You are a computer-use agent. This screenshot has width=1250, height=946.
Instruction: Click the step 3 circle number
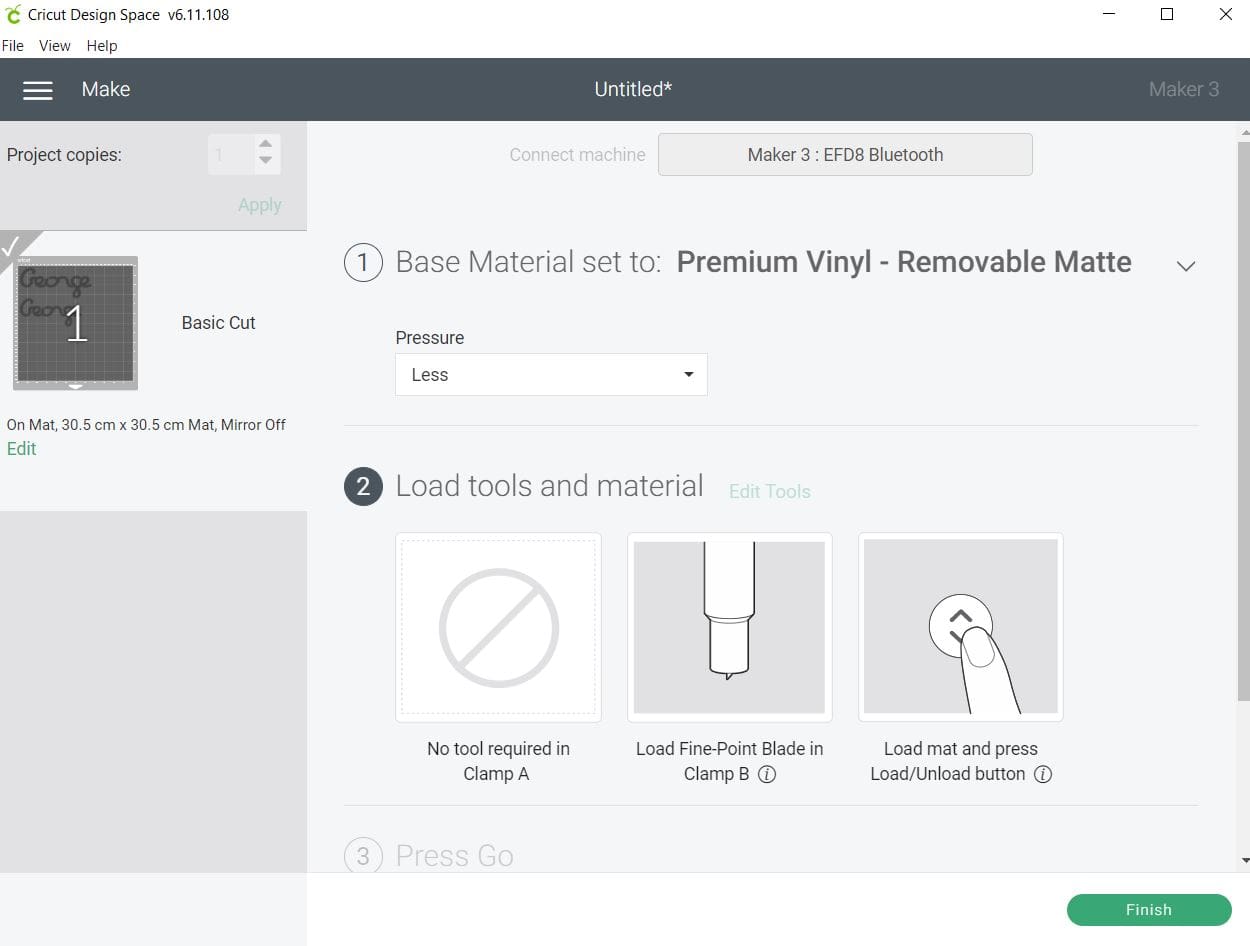coord(363,856)
